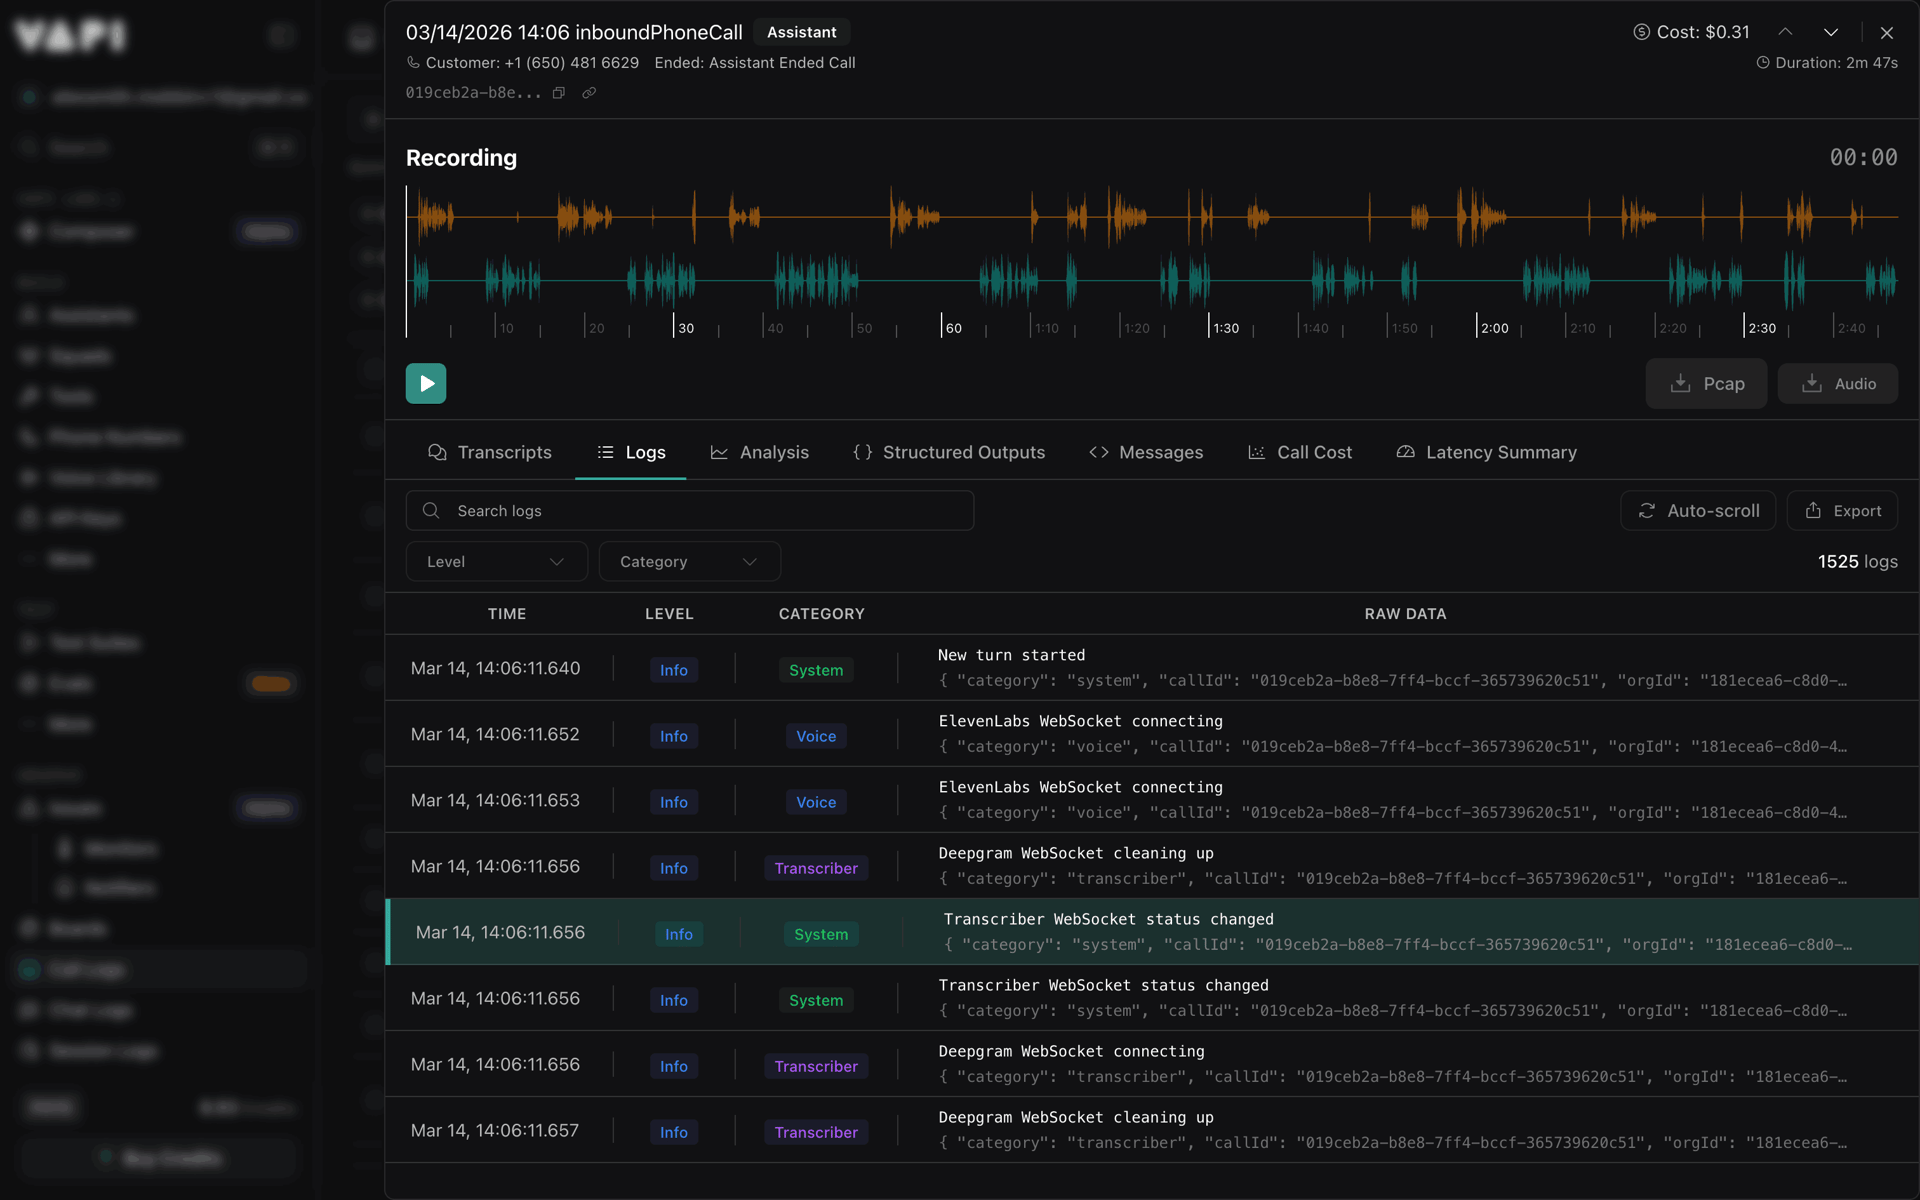Open the Latency Summary tab
The width and height of the screenshot is (1920, 1200).
1487,452
